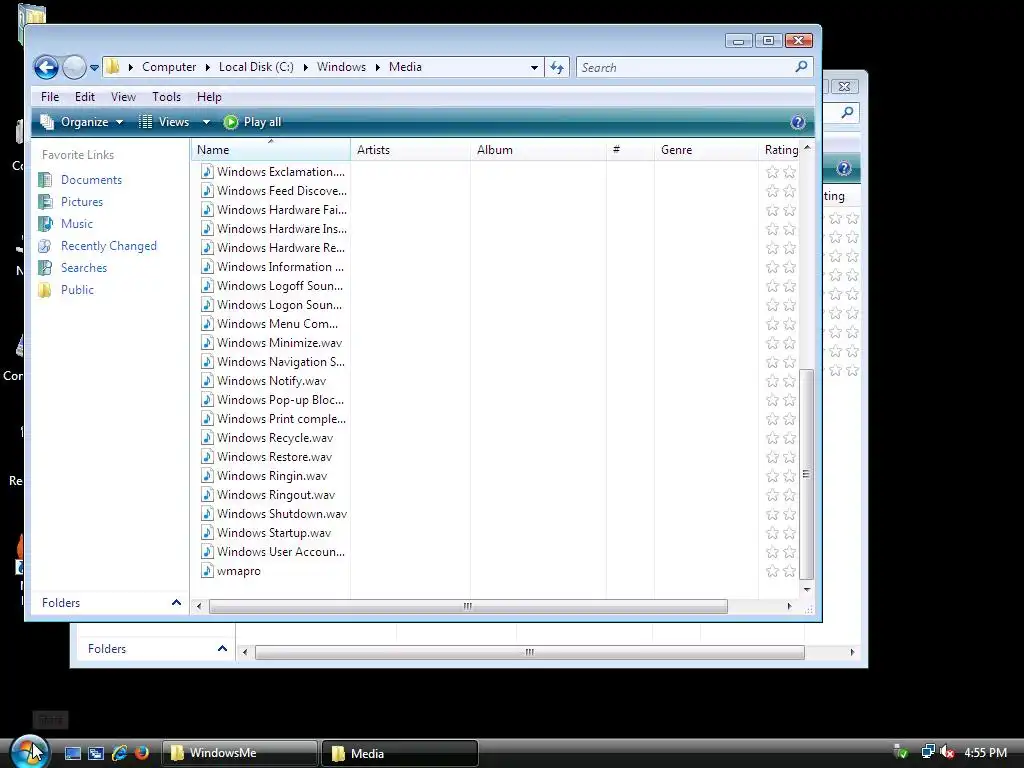Select Windows Notify.wav file
This screenshot has width=1024, height=768.
(271, 381)
